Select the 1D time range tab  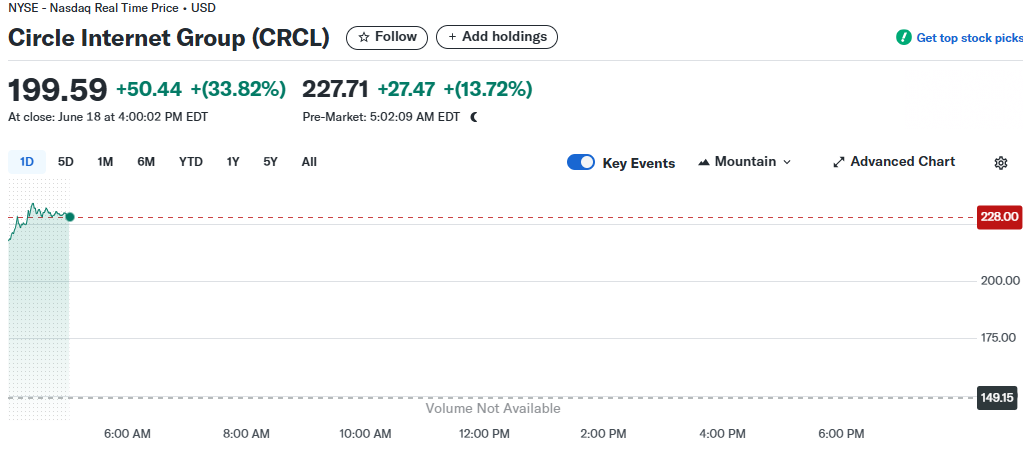[27, 162]
